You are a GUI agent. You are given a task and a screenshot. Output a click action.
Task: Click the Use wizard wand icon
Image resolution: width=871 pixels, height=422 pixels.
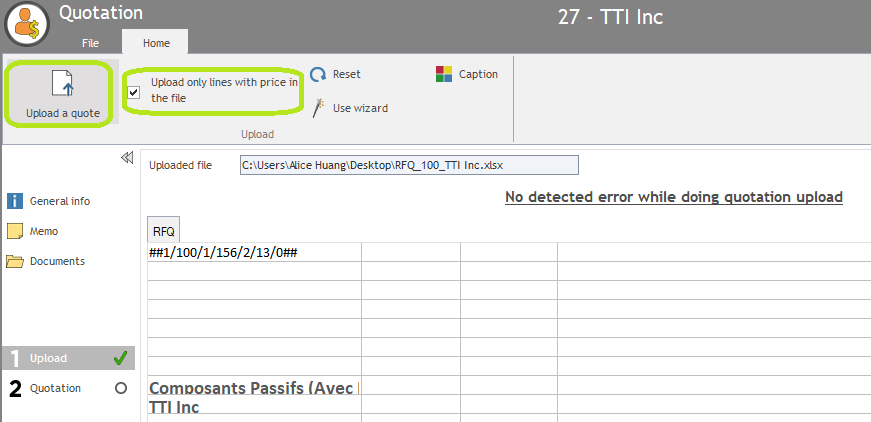pyautogui.click(x=318, y=107)
